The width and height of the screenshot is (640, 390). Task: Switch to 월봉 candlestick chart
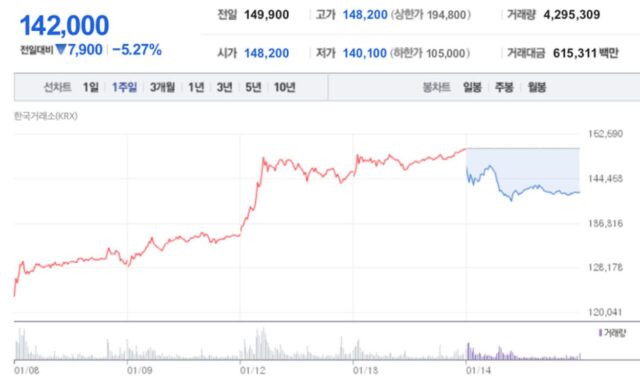coord(537,87)
